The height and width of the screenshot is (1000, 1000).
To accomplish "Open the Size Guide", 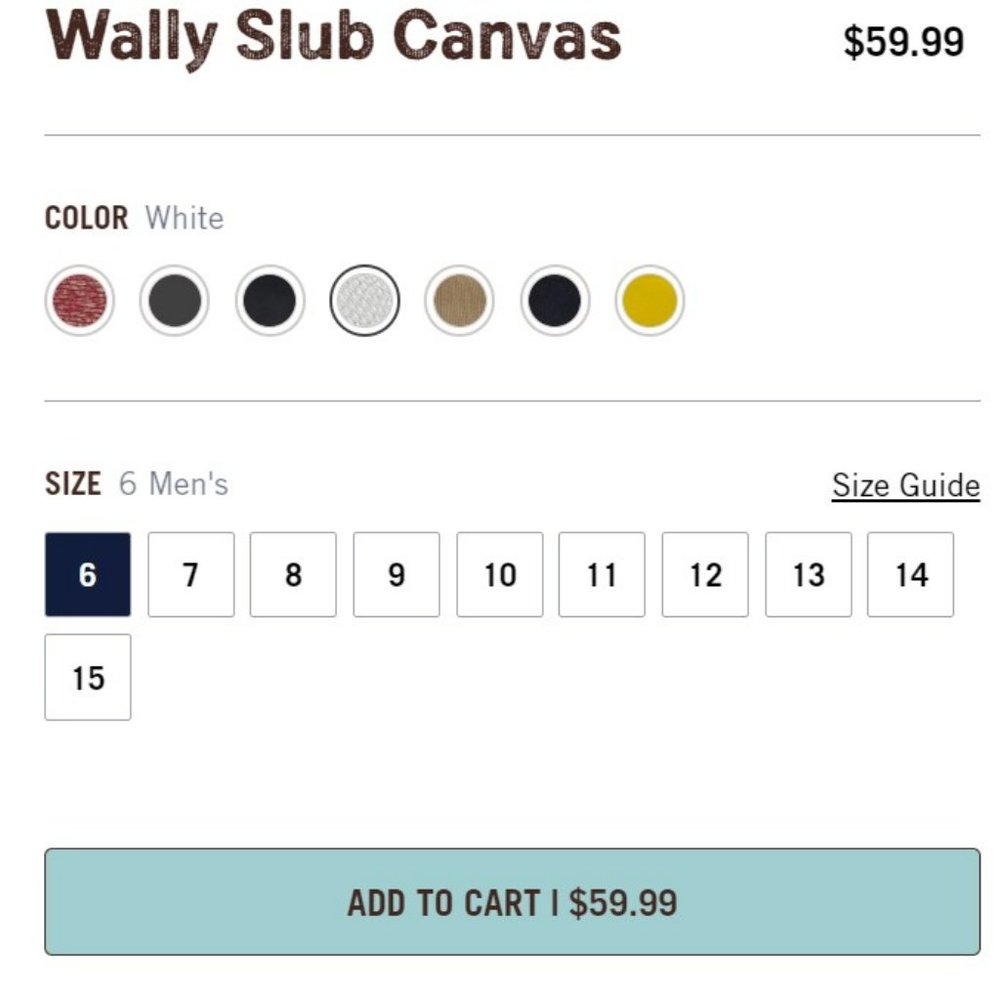I will (905, 485).
